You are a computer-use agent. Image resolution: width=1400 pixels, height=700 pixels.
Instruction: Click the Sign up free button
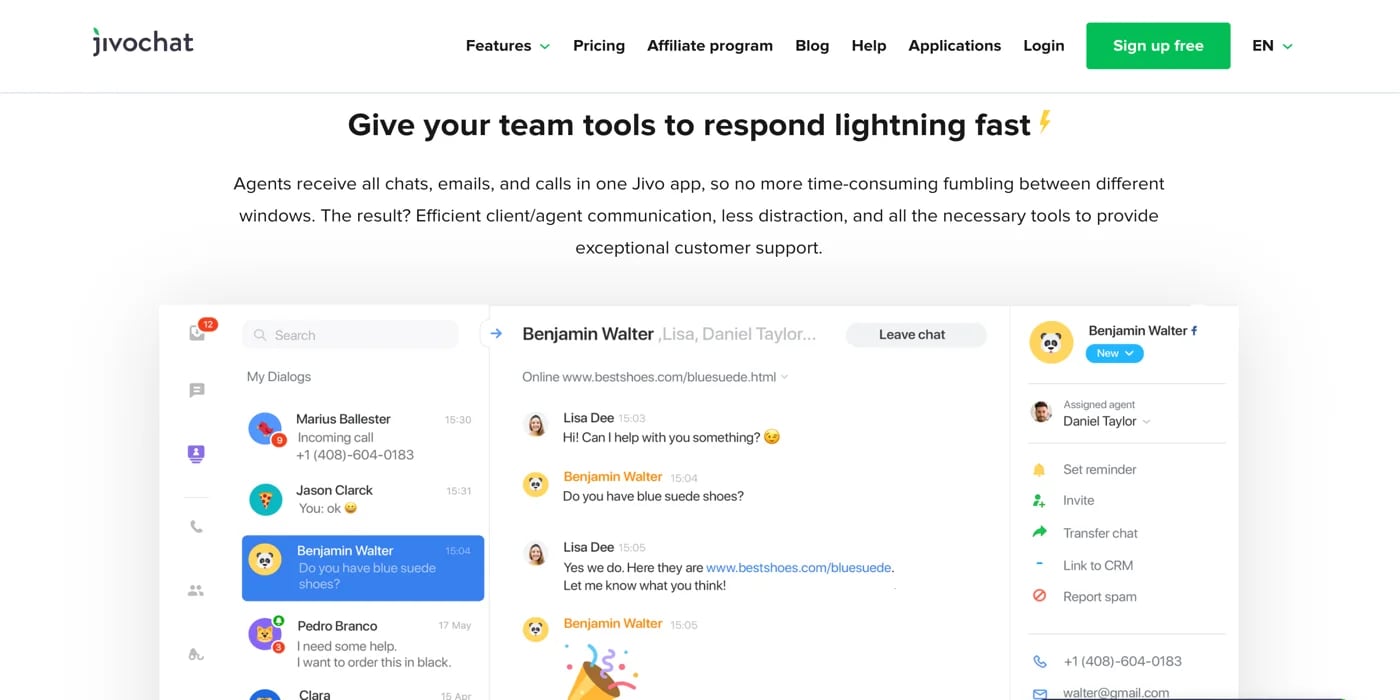coord(1158,45)
